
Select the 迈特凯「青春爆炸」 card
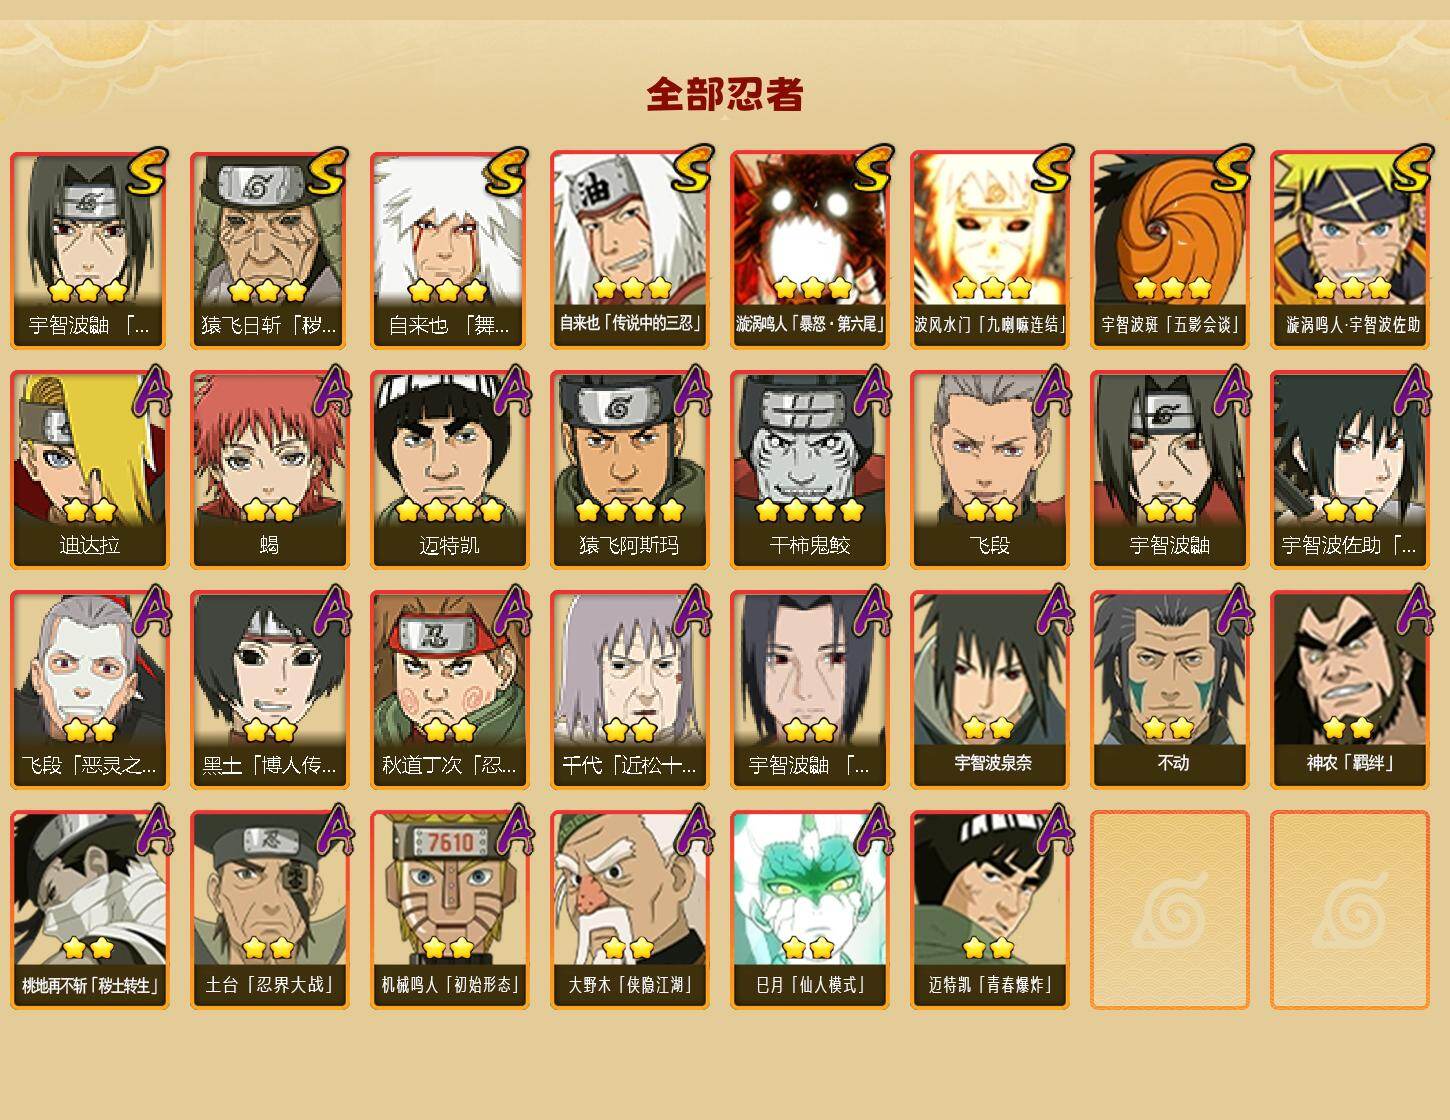point(990,909)
